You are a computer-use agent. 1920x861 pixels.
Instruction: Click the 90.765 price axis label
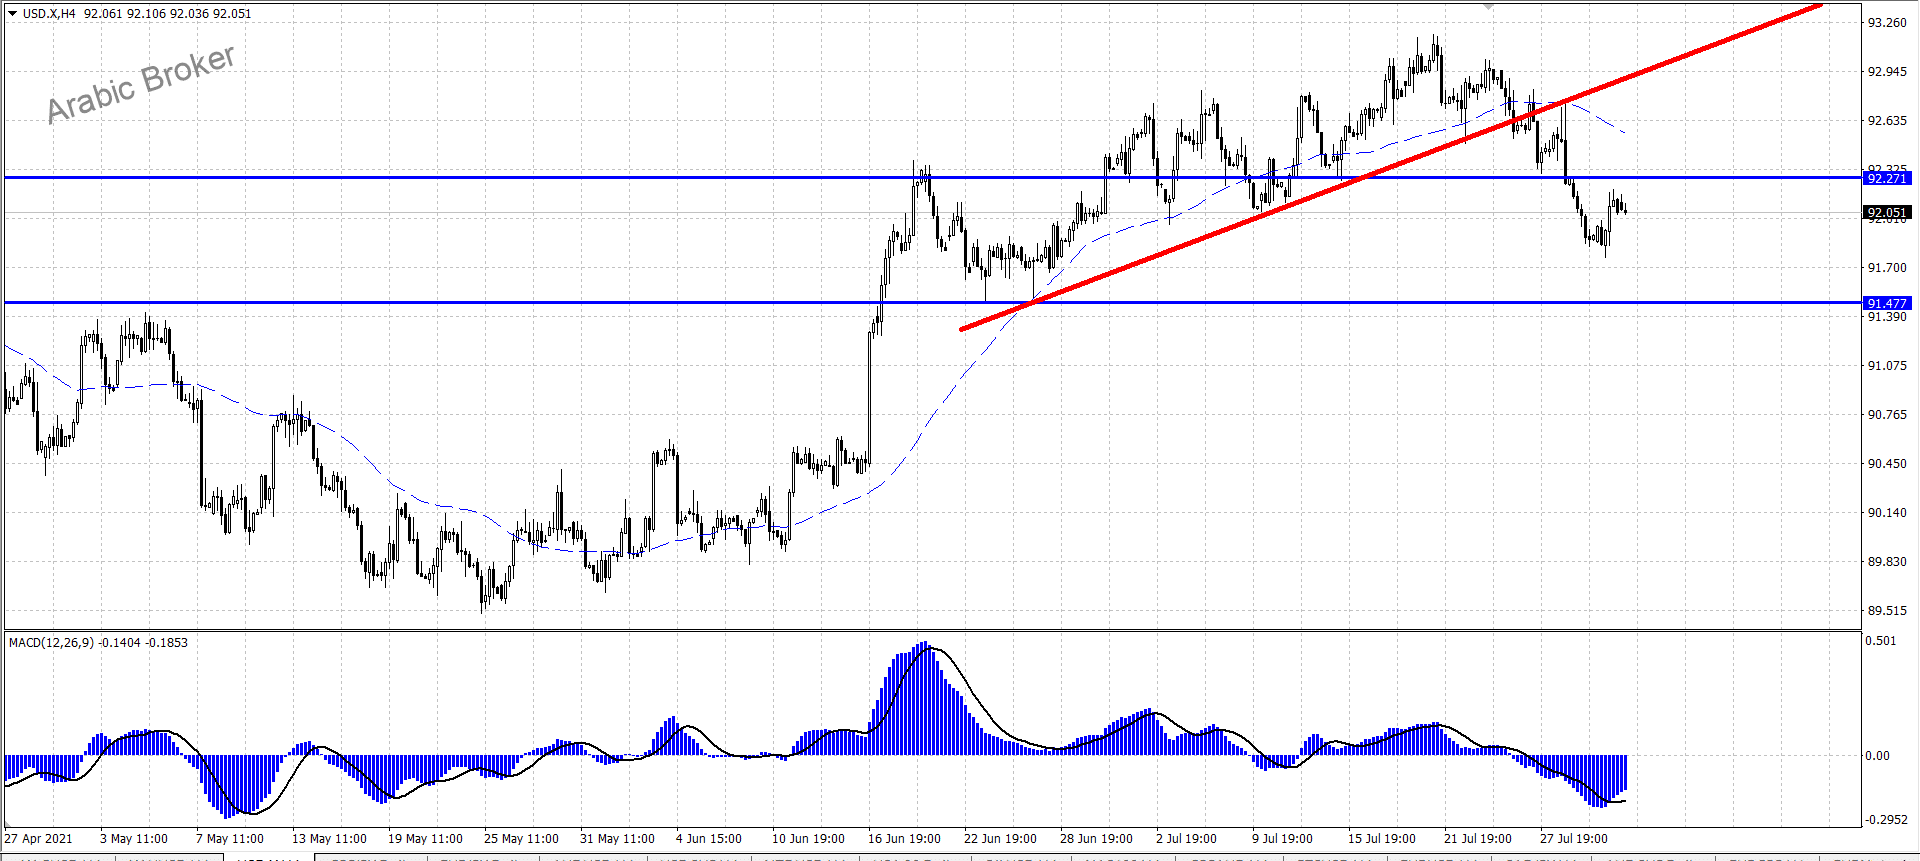1887,415
